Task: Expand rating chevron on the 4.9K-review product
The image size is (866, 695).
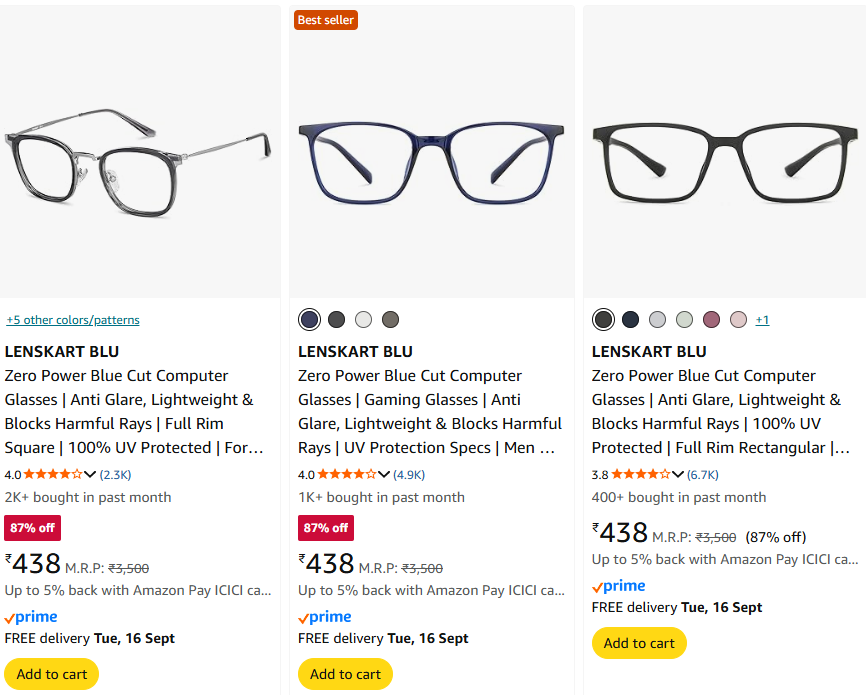Action: click(x=385, y=475)
